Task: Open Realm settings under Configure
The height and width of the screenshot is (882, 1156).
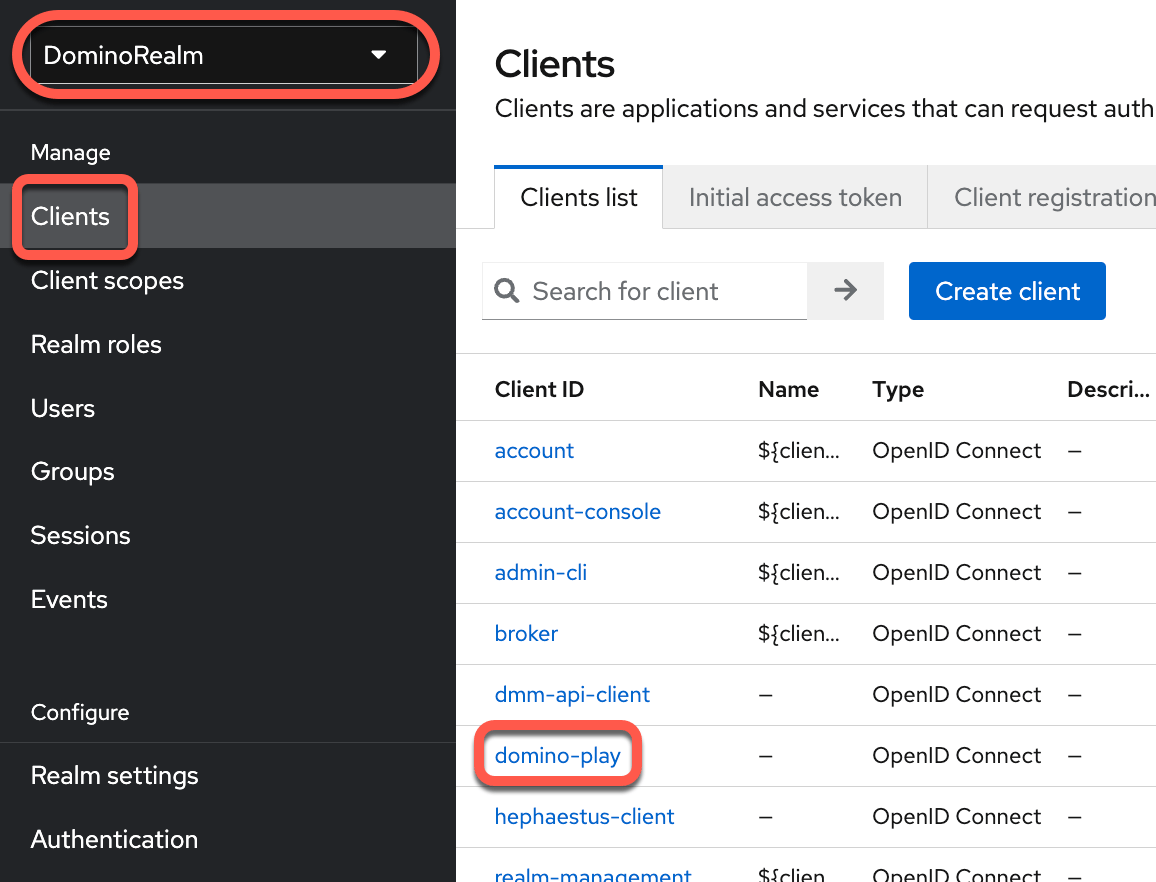Action: click(114, 776)
